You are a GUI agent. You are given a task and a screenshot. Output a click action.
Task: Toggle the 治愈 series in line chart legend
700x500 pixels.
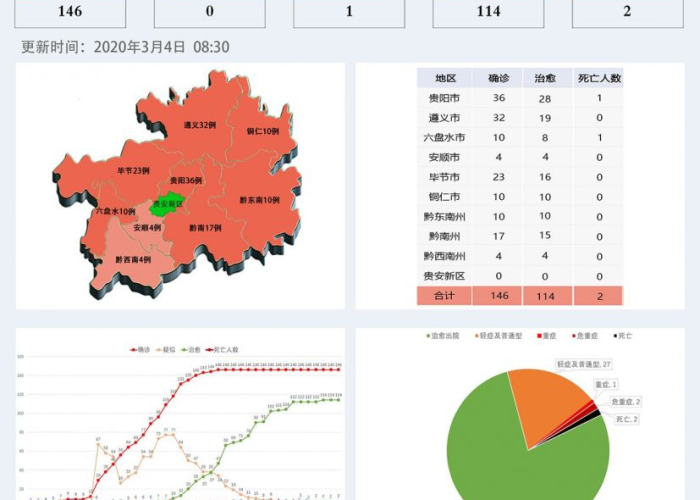pyautogui.click(x=191, y=350)
